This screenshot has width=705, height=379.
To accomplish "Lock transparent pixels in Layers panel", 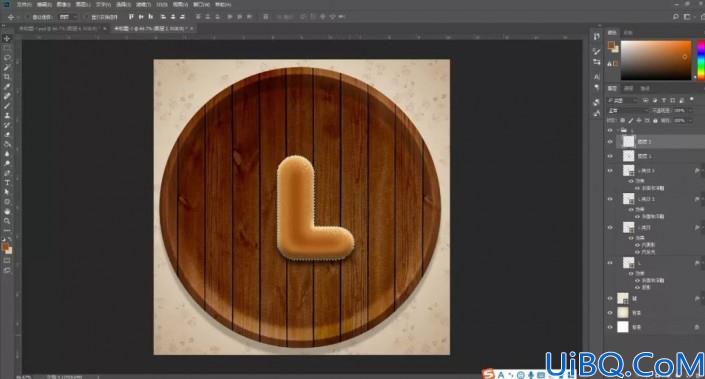I will click(x=622, y=120).
